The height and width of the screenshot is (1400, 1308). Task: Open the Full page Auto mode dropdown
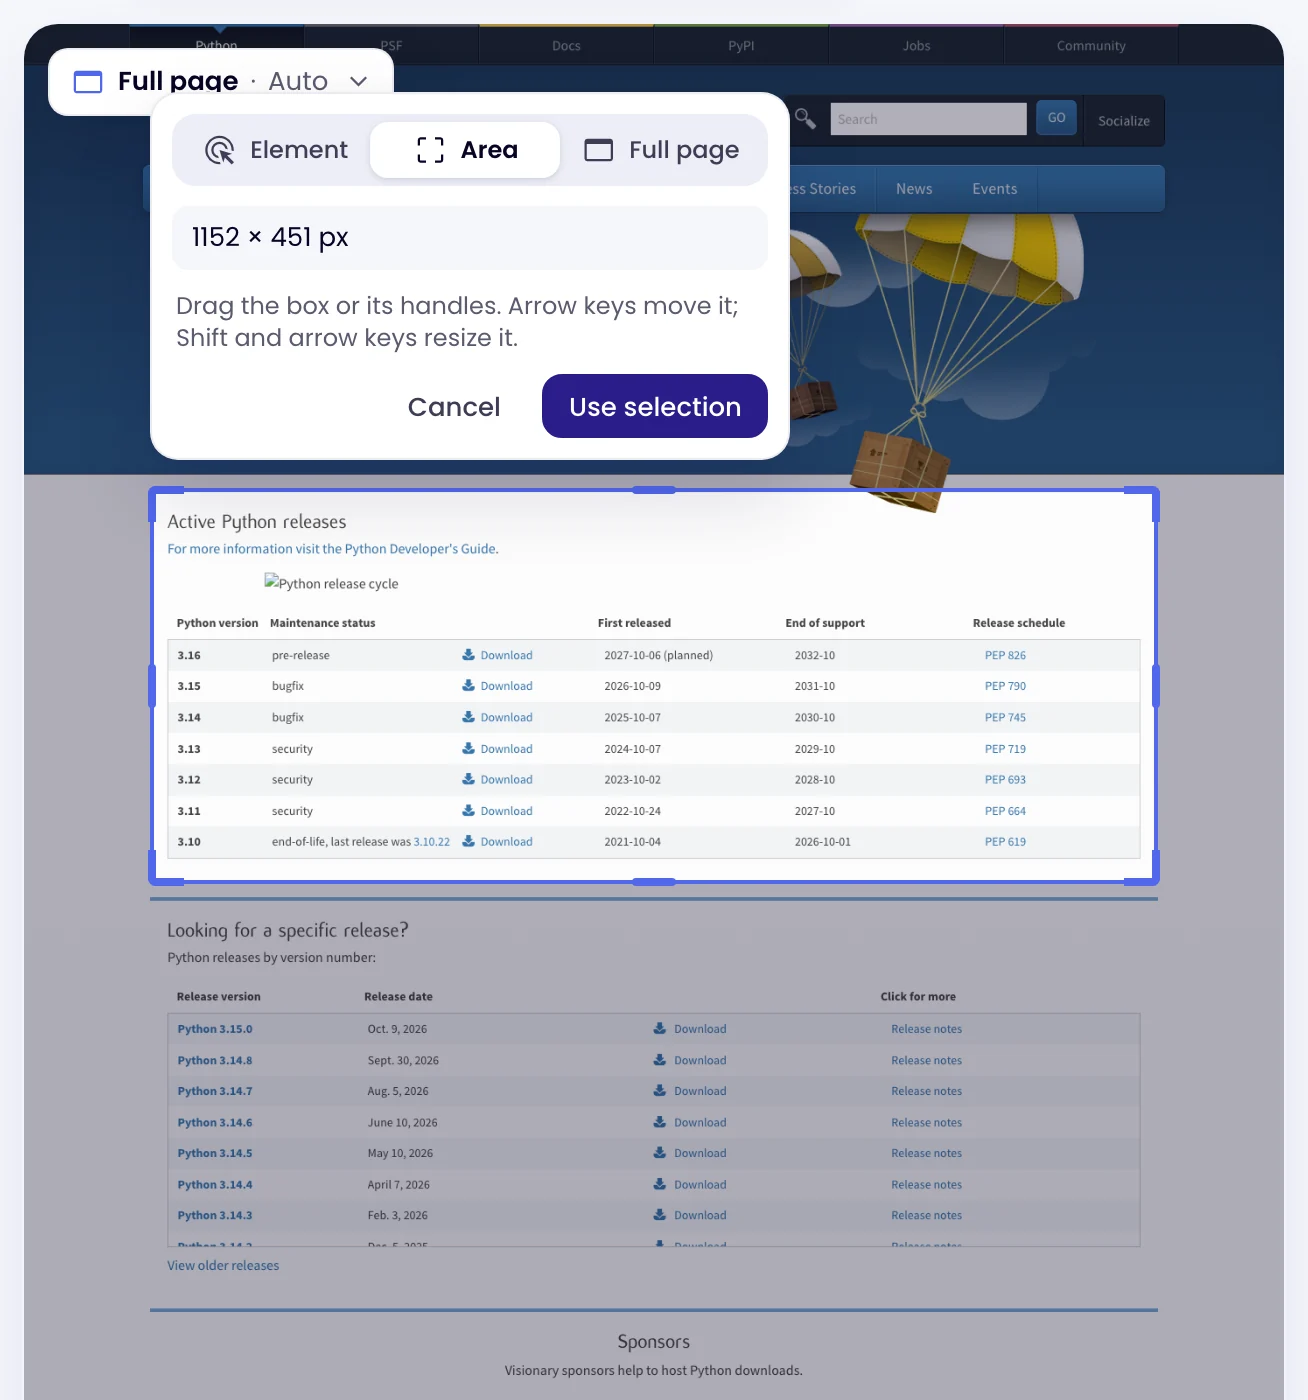tap(221, 81)
